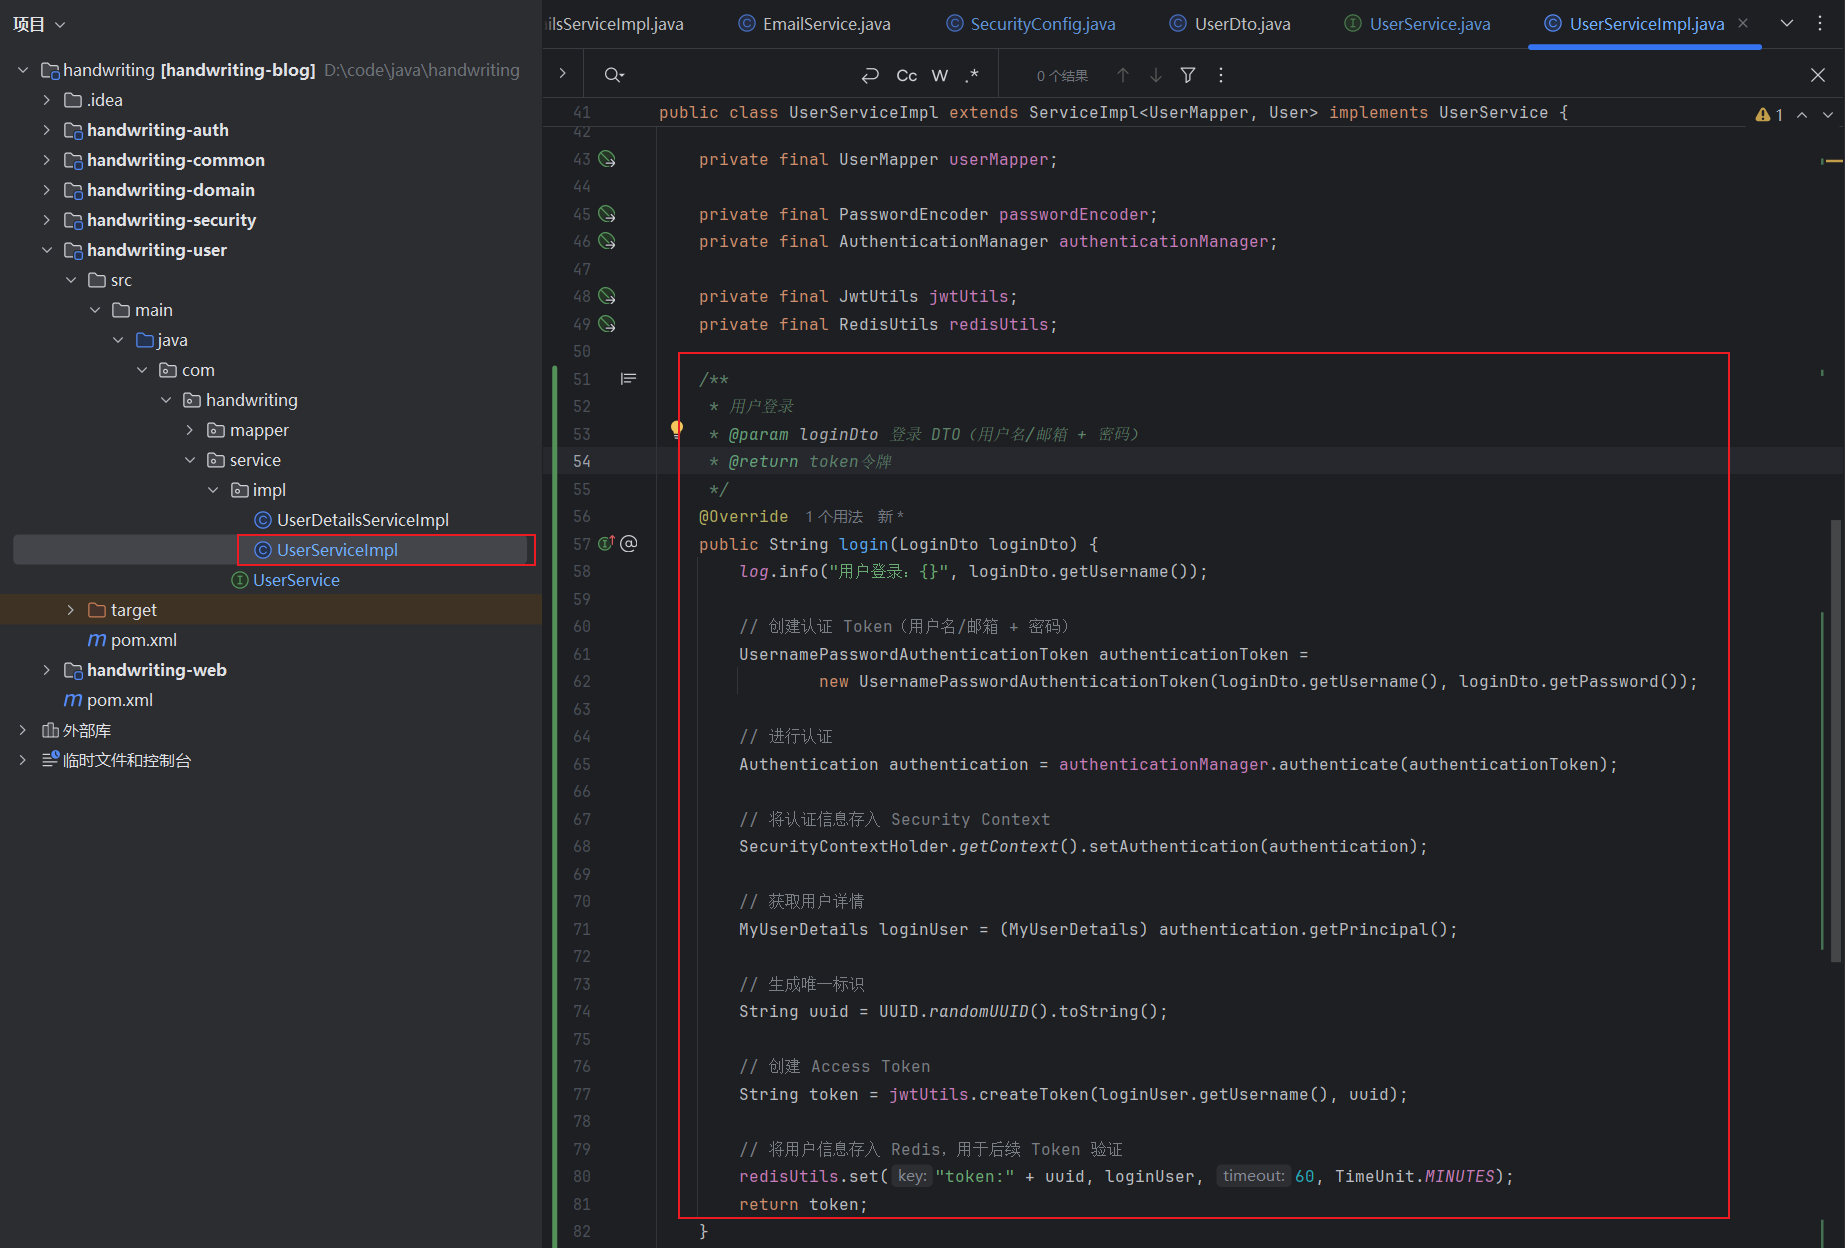Click the Spring bean gutter icon for userMapper
The width and height of the screenshot is (1845, 1248).
click(x=607, y=159)
